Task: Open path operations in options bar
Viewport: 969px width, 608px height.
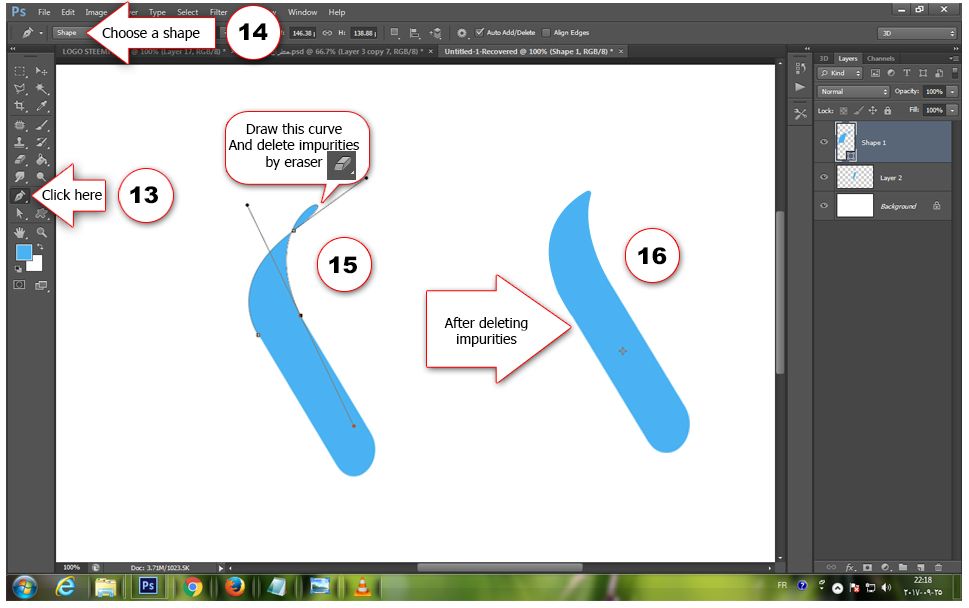Action: [395, 33]
